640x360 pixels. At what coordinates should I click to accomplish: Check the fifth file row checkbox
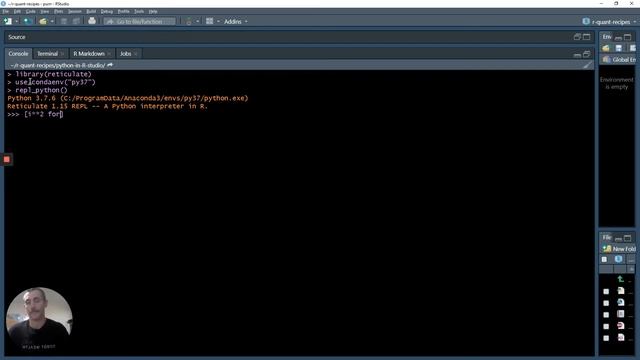[x=606, y=338]
